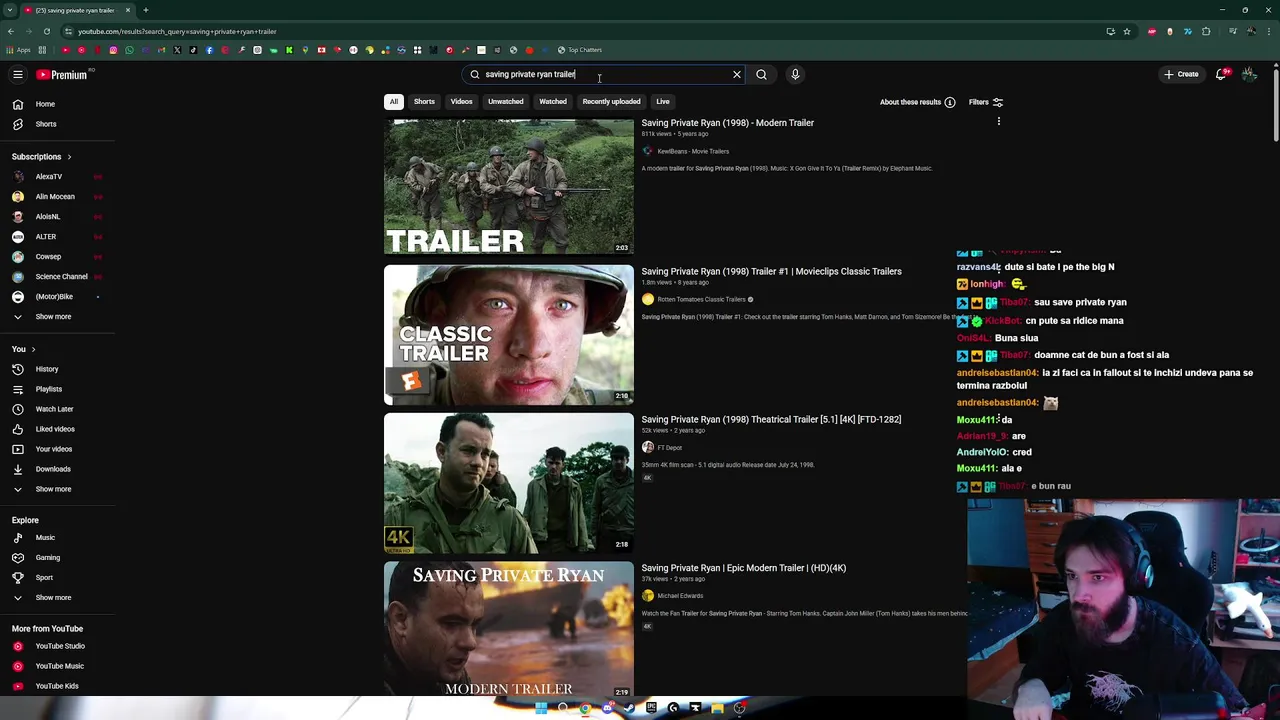Open Liked videos

click(x=57, y=429)
